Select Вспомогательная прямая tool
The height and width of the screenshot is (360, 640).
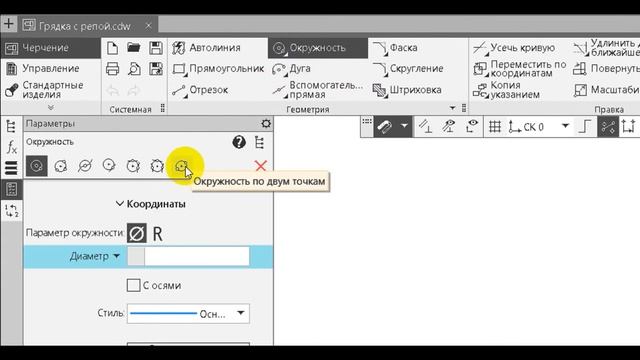(317, 90)
